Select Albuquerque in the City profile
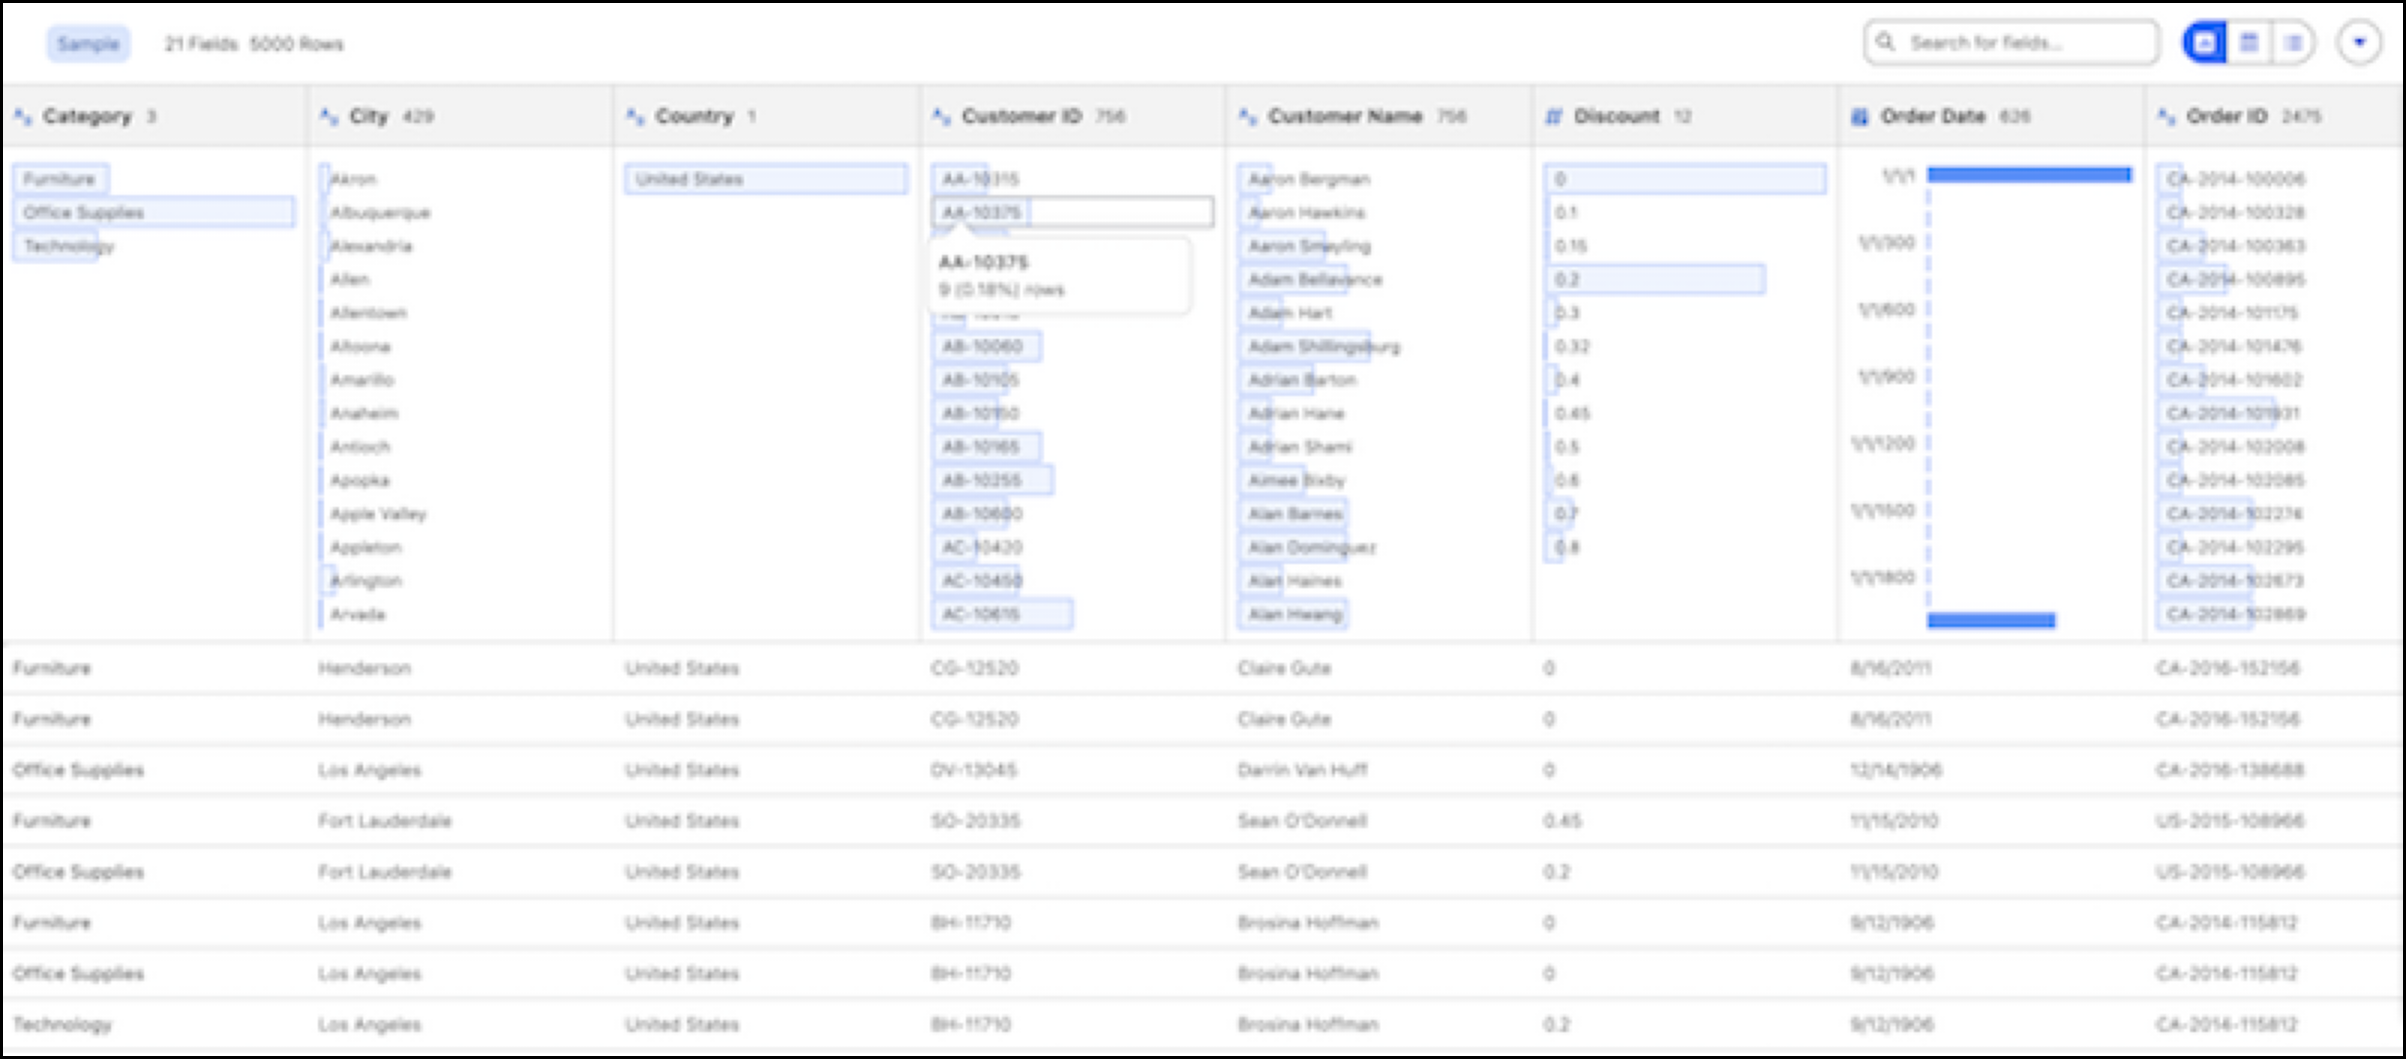2406x1059 pixels. pos(380,212)
